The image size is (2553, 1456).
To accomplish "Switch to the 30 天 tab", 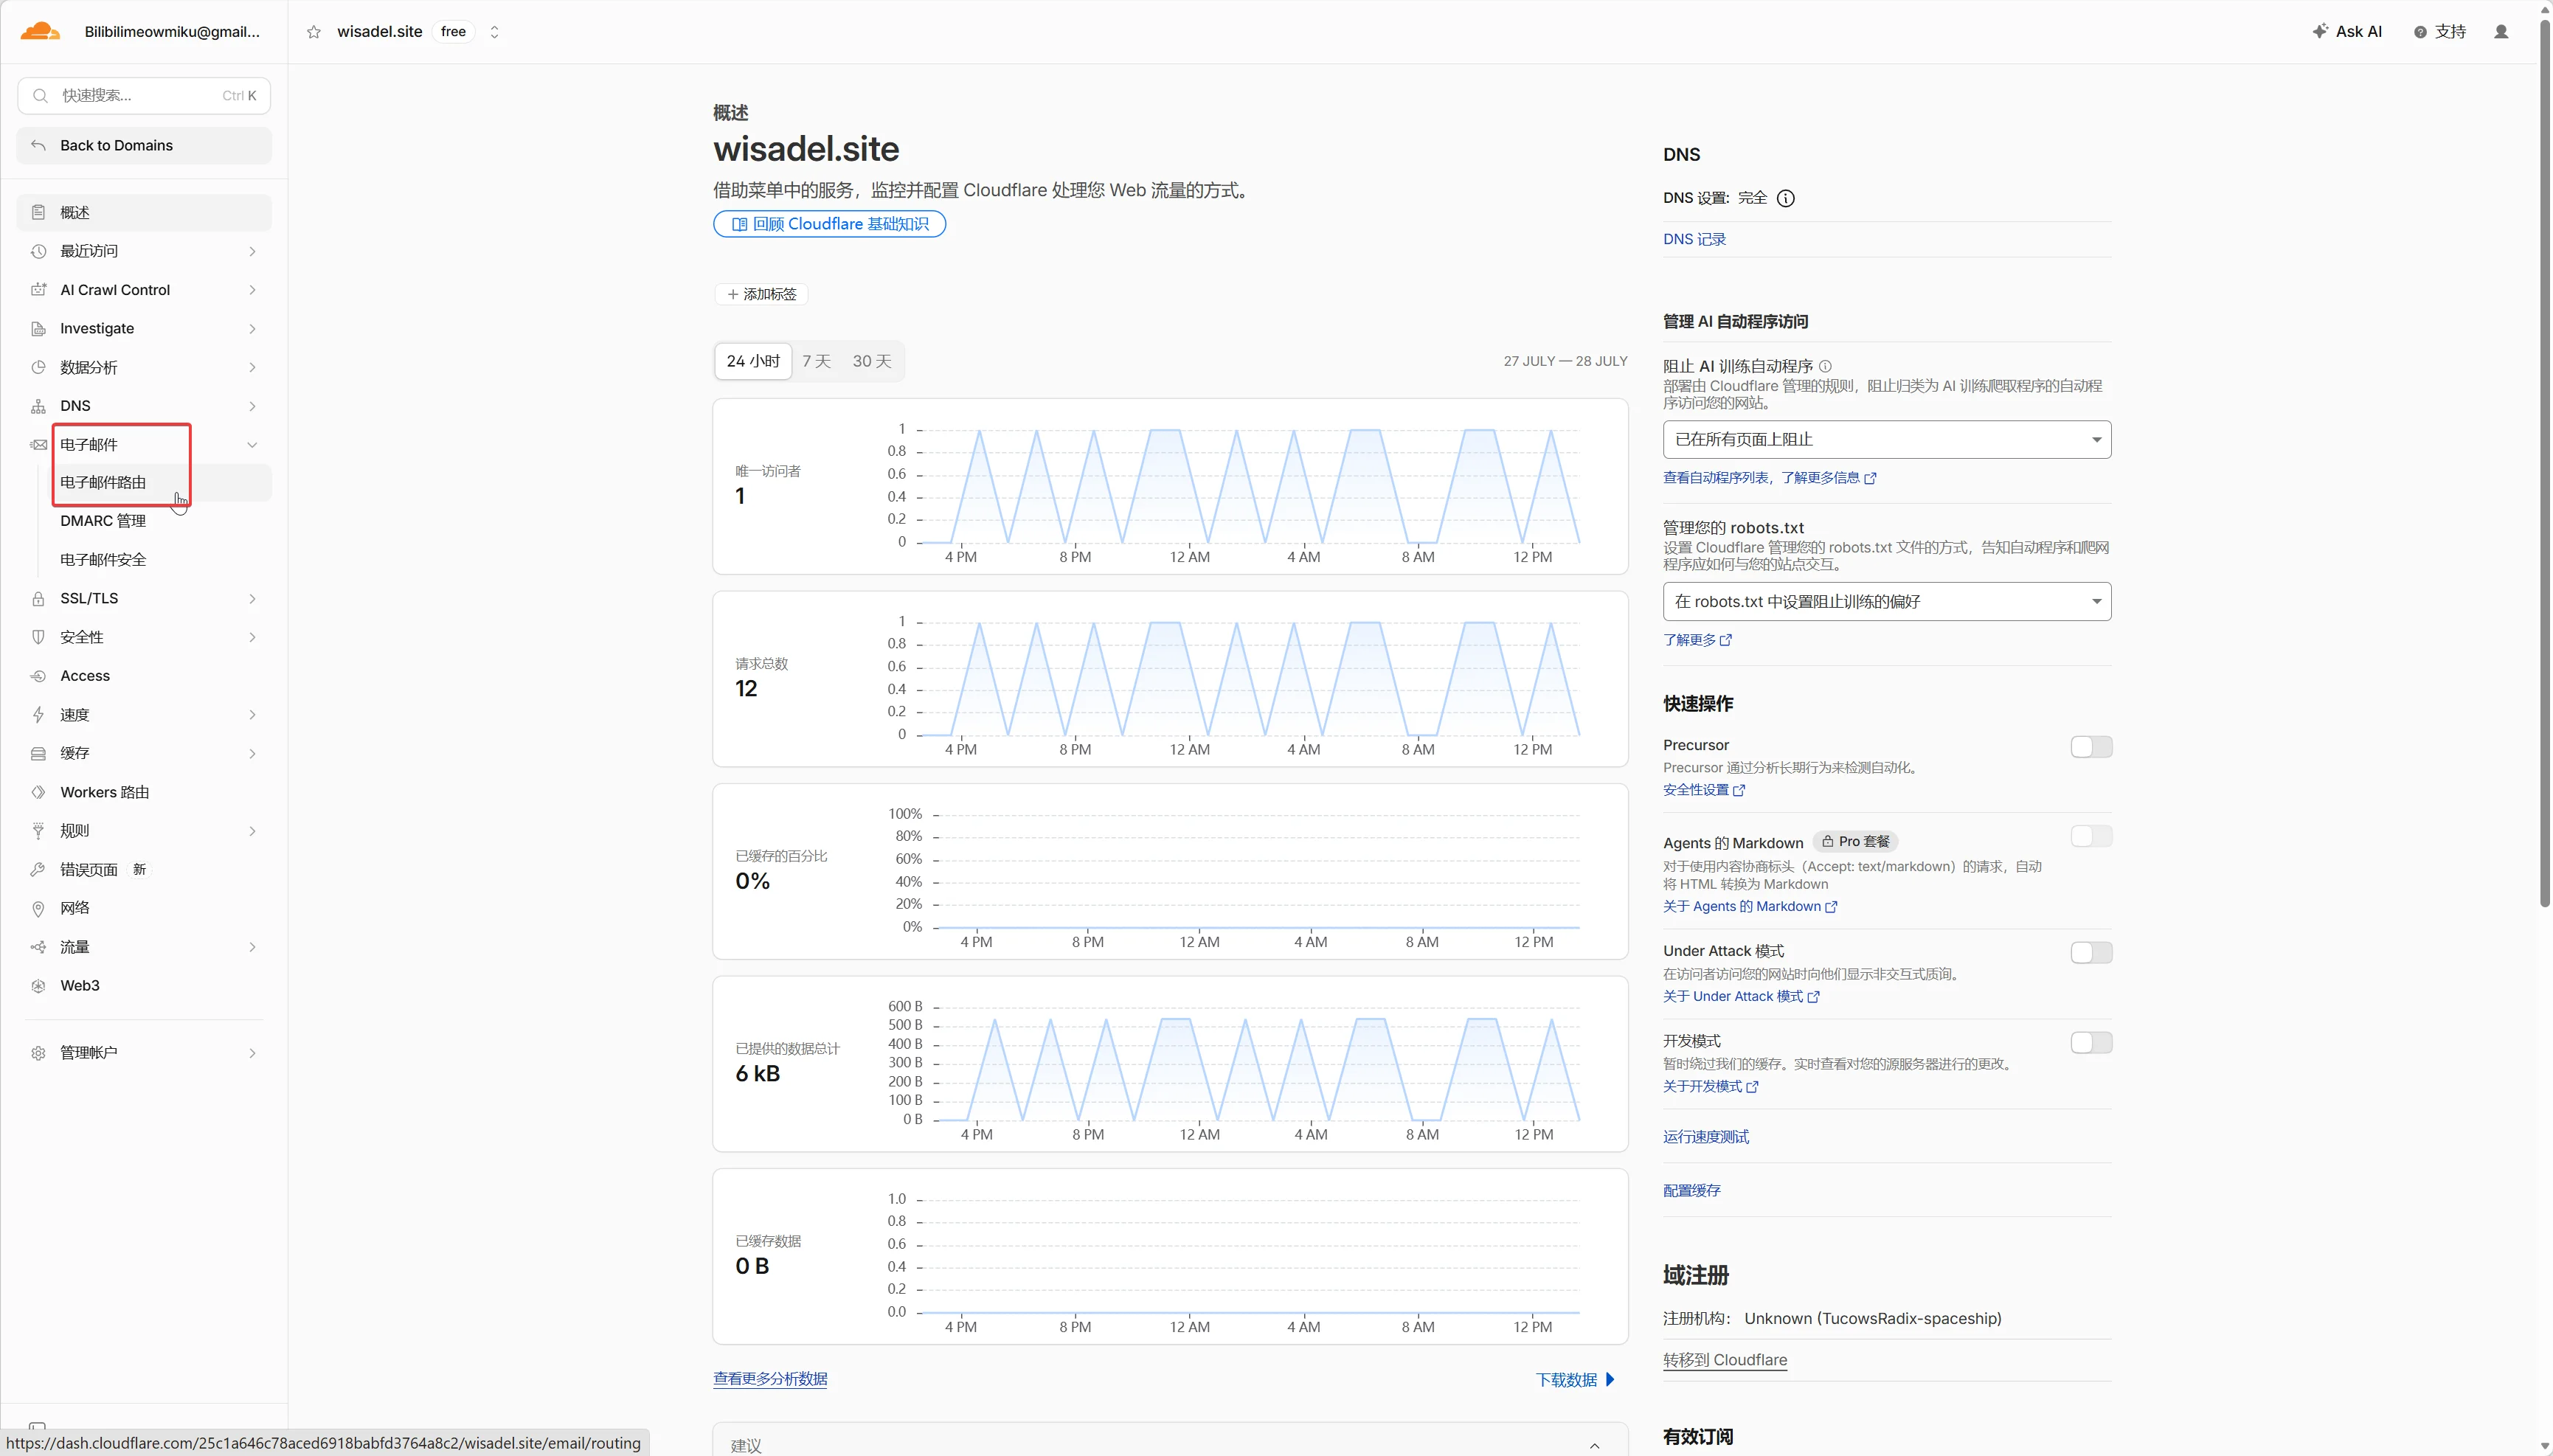I will pos(871,361).
